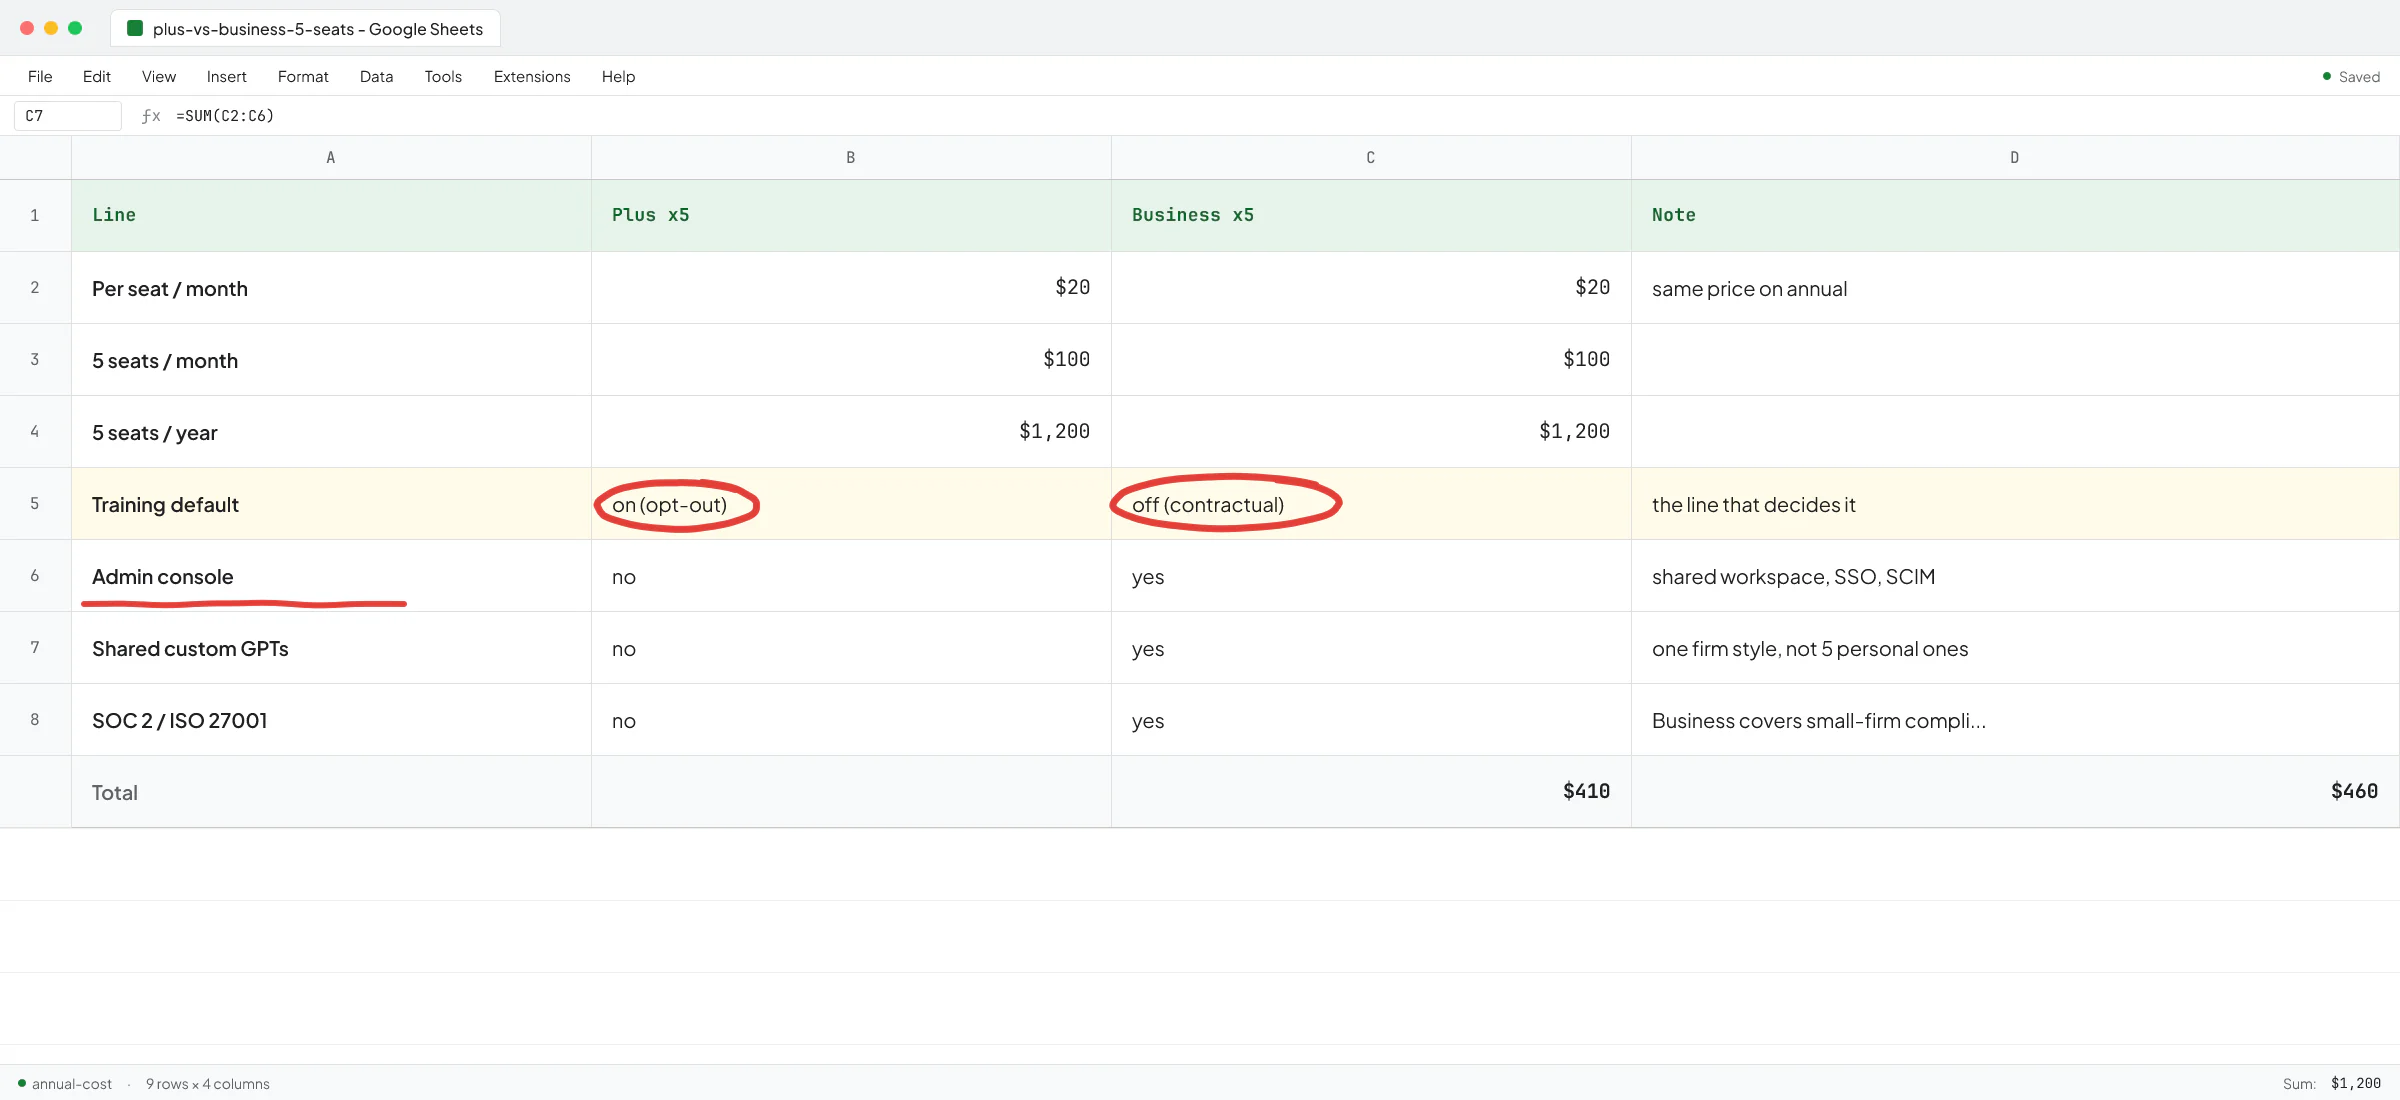The height and width of the screenshot is (1100, 2400).
Task: Select the $410 total cell
Action: point(1371,792)
